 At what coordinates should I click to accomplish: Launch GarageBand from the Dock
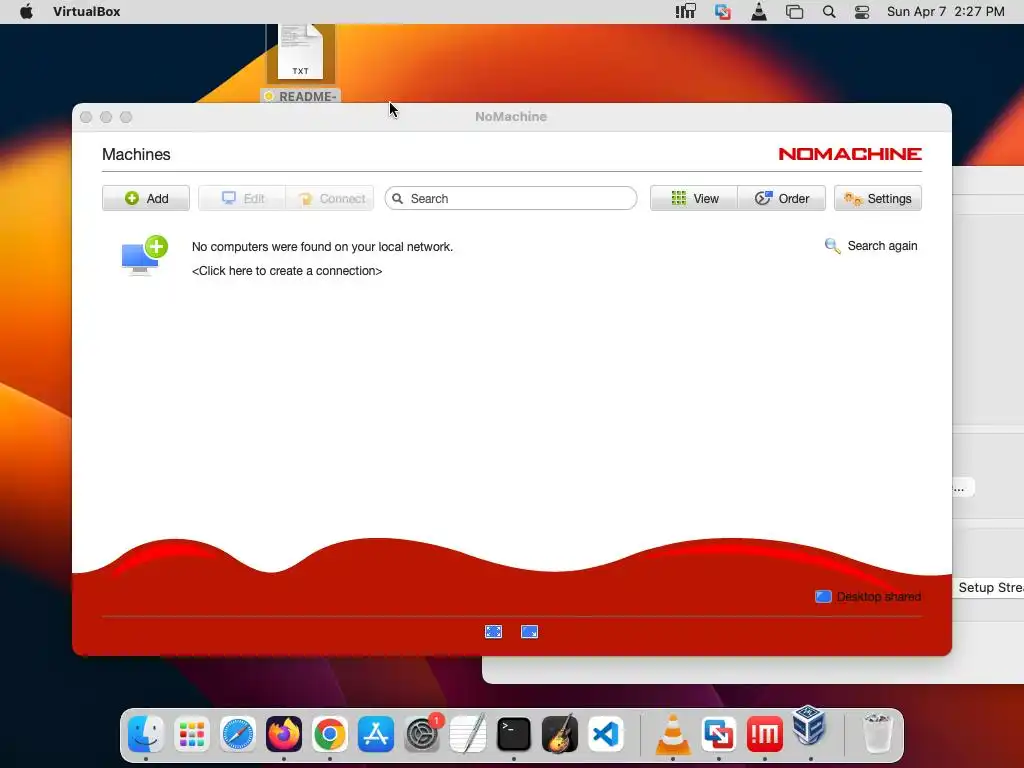560,734
